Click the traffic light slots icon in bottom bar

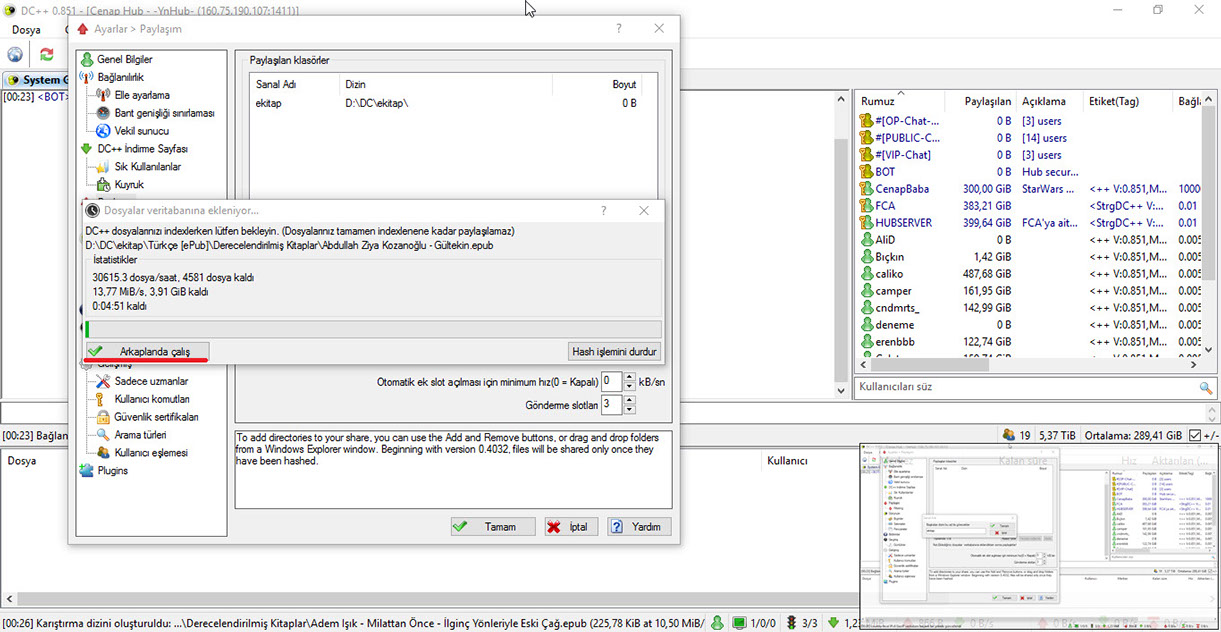coord(791,623)
